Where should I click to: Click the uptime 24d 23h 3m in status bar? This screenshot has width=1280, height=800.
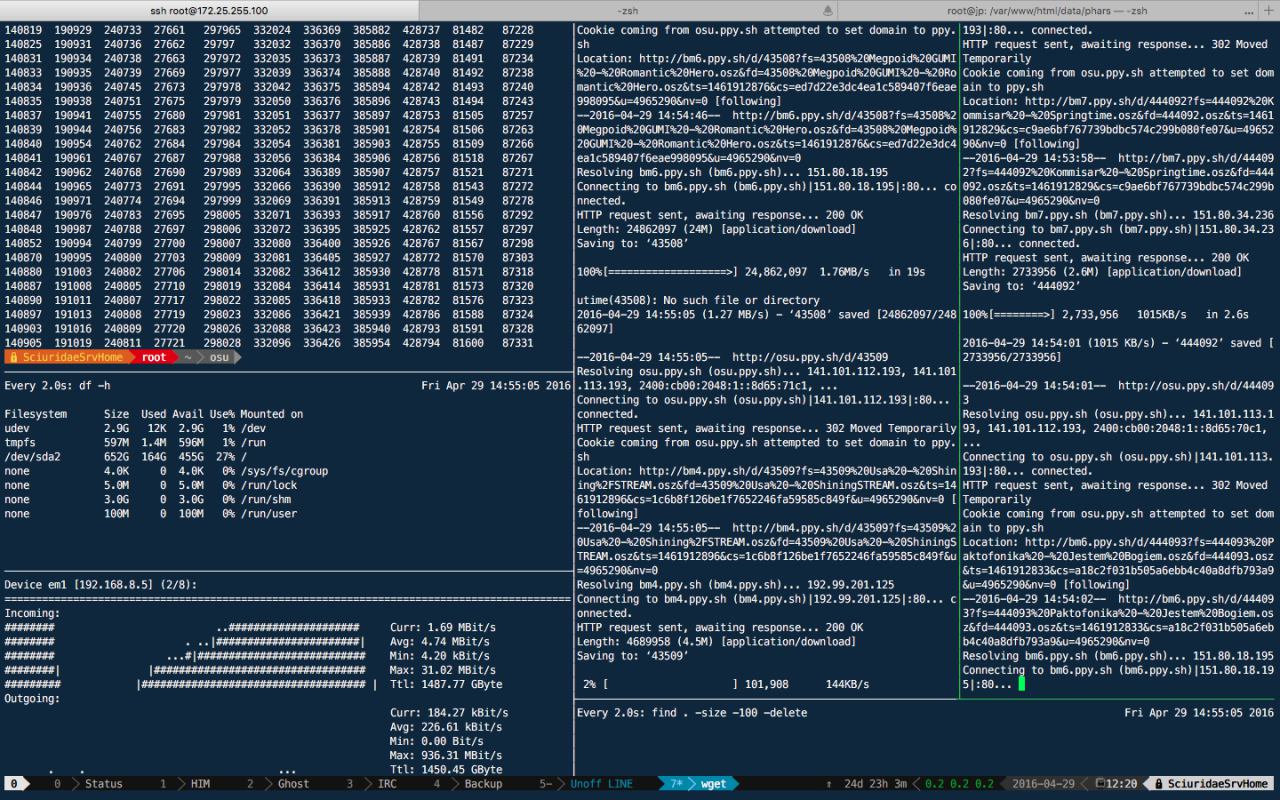coord(876,784)
